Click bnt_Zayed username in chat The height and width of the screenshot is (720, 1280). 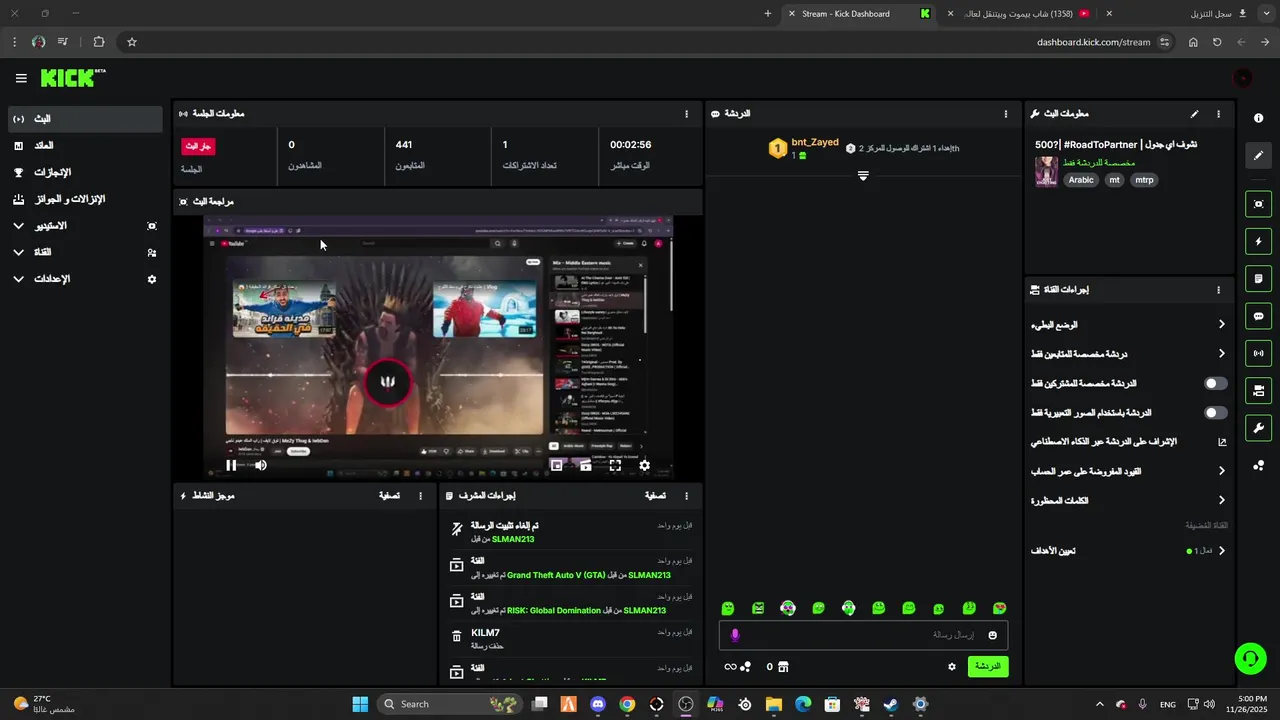coord(815,142)
